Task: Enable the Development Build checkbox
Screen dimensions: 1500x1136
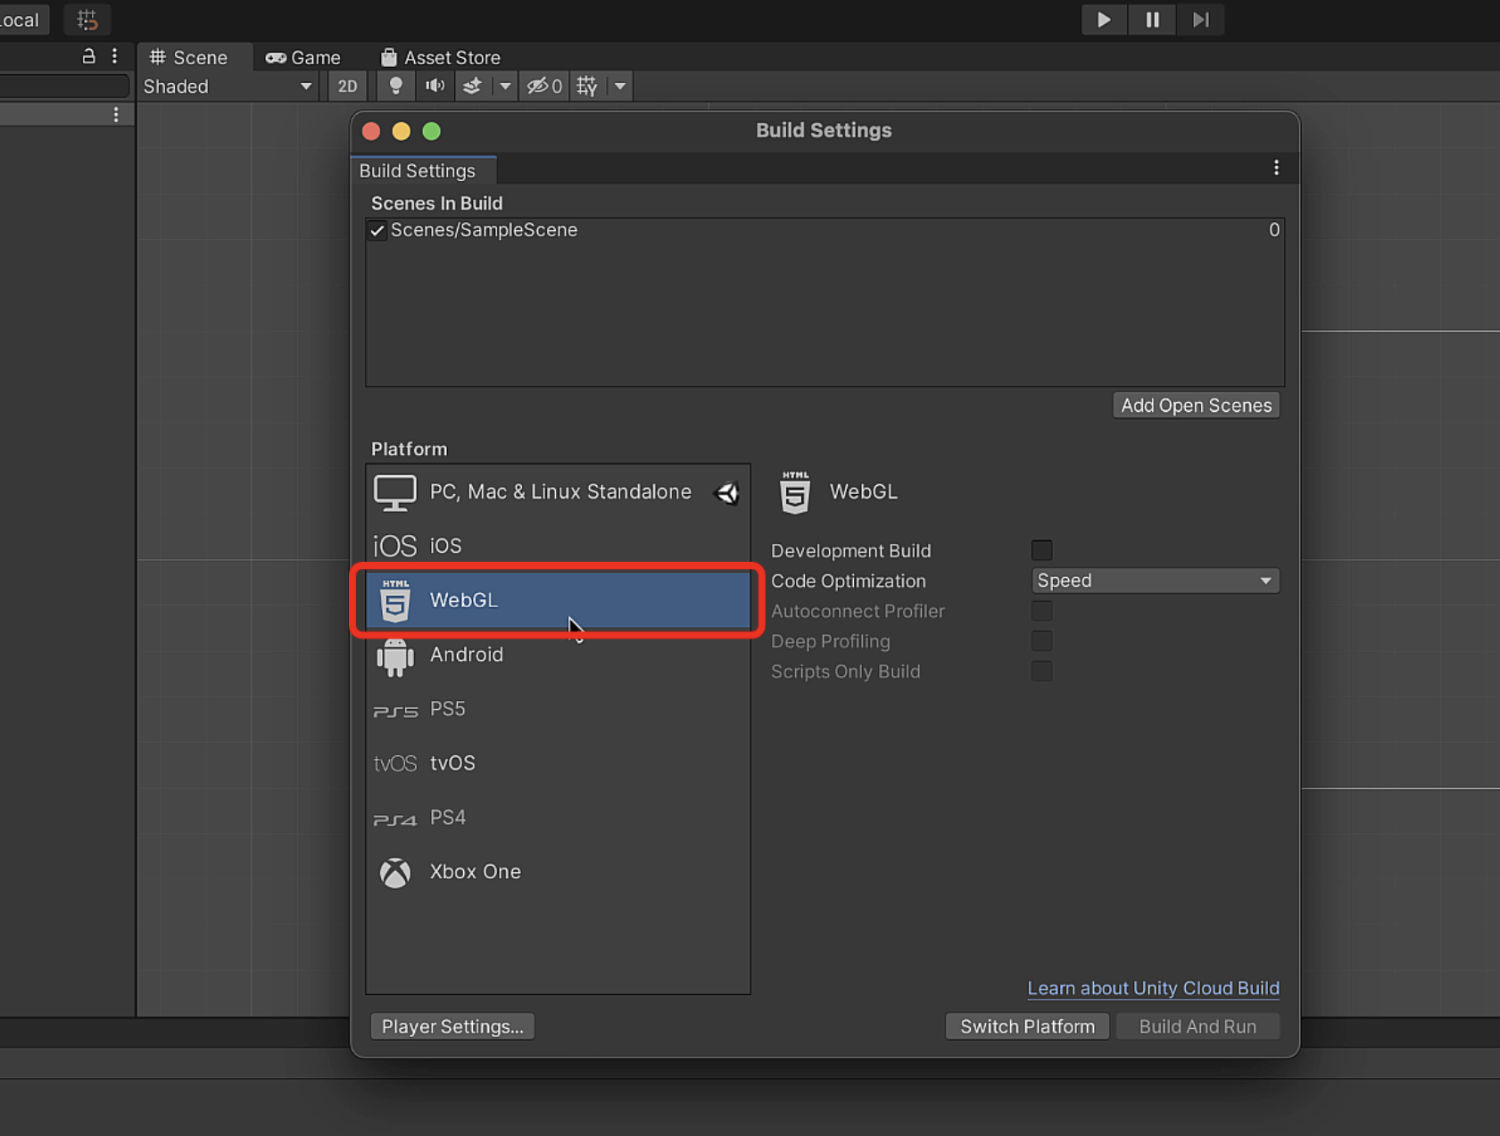Action: (1042, 550)
